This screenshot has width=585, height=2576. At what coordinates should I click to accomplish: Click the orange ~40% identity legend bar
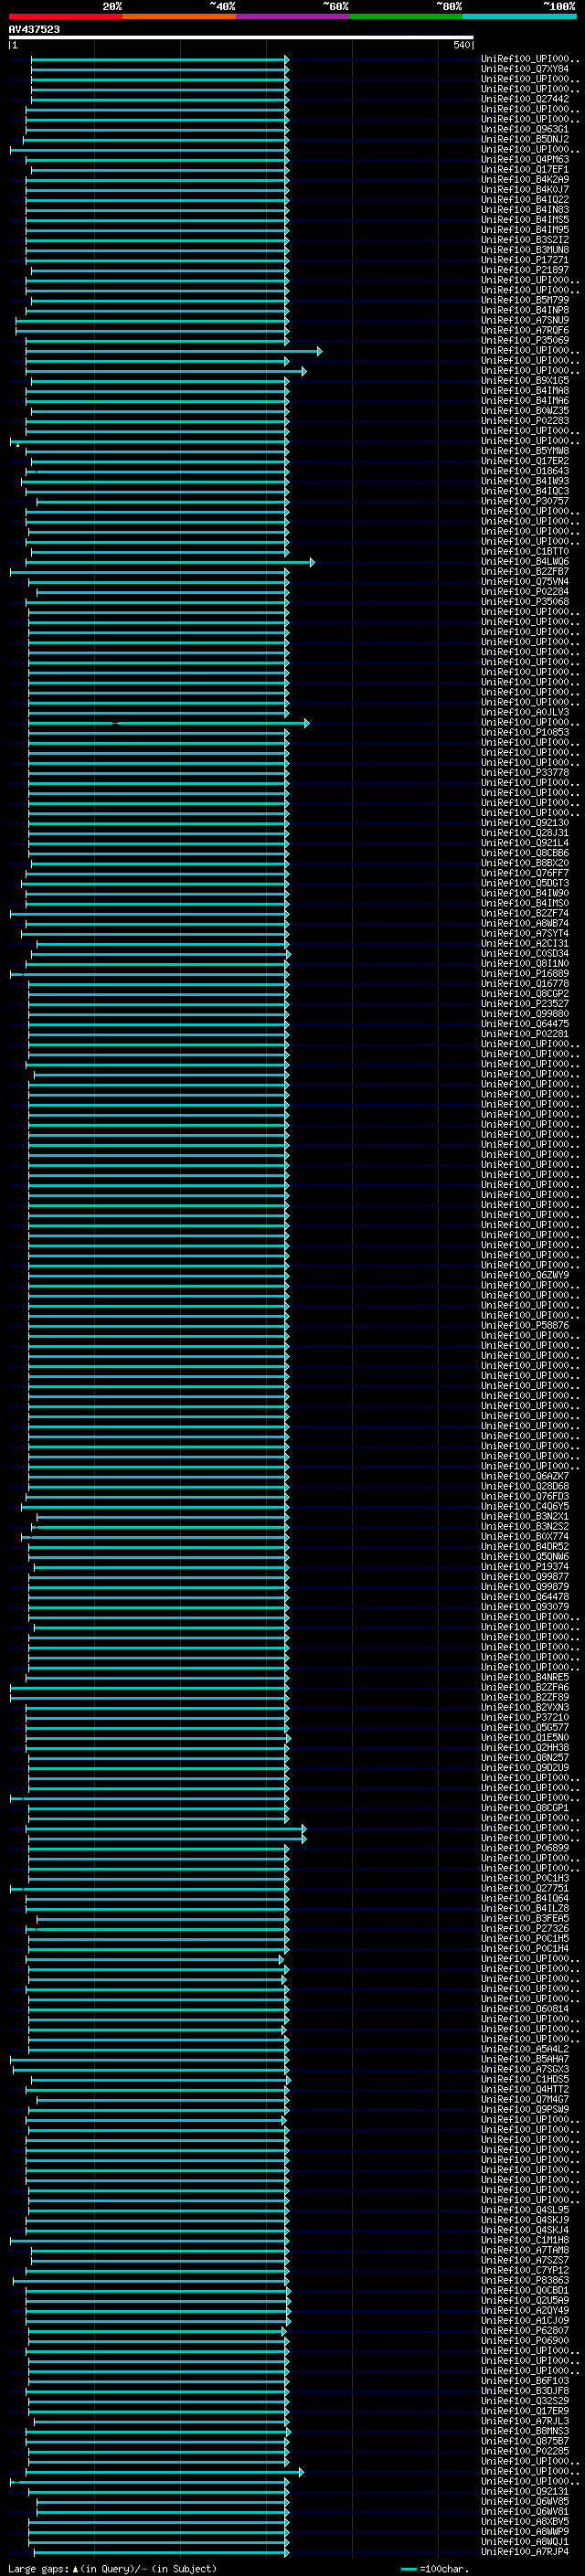point(179,16)
